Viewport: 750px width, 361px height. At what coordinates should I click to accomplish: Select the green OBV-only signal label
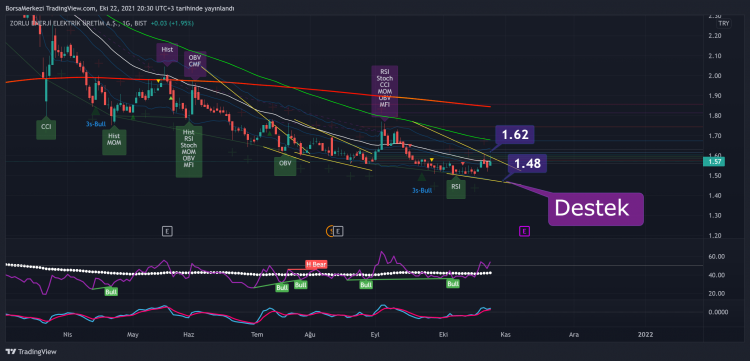point(285,165)
